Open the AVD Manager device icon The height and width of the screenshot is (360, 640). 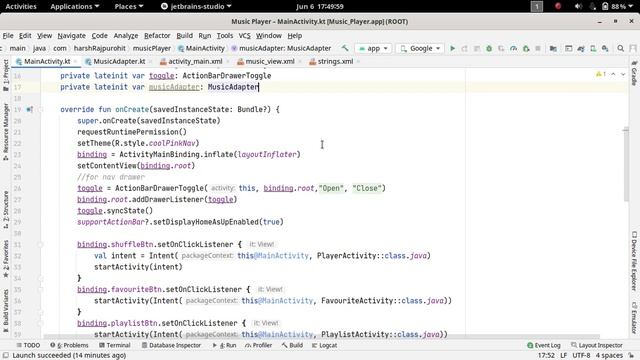(x=593, y=49)
